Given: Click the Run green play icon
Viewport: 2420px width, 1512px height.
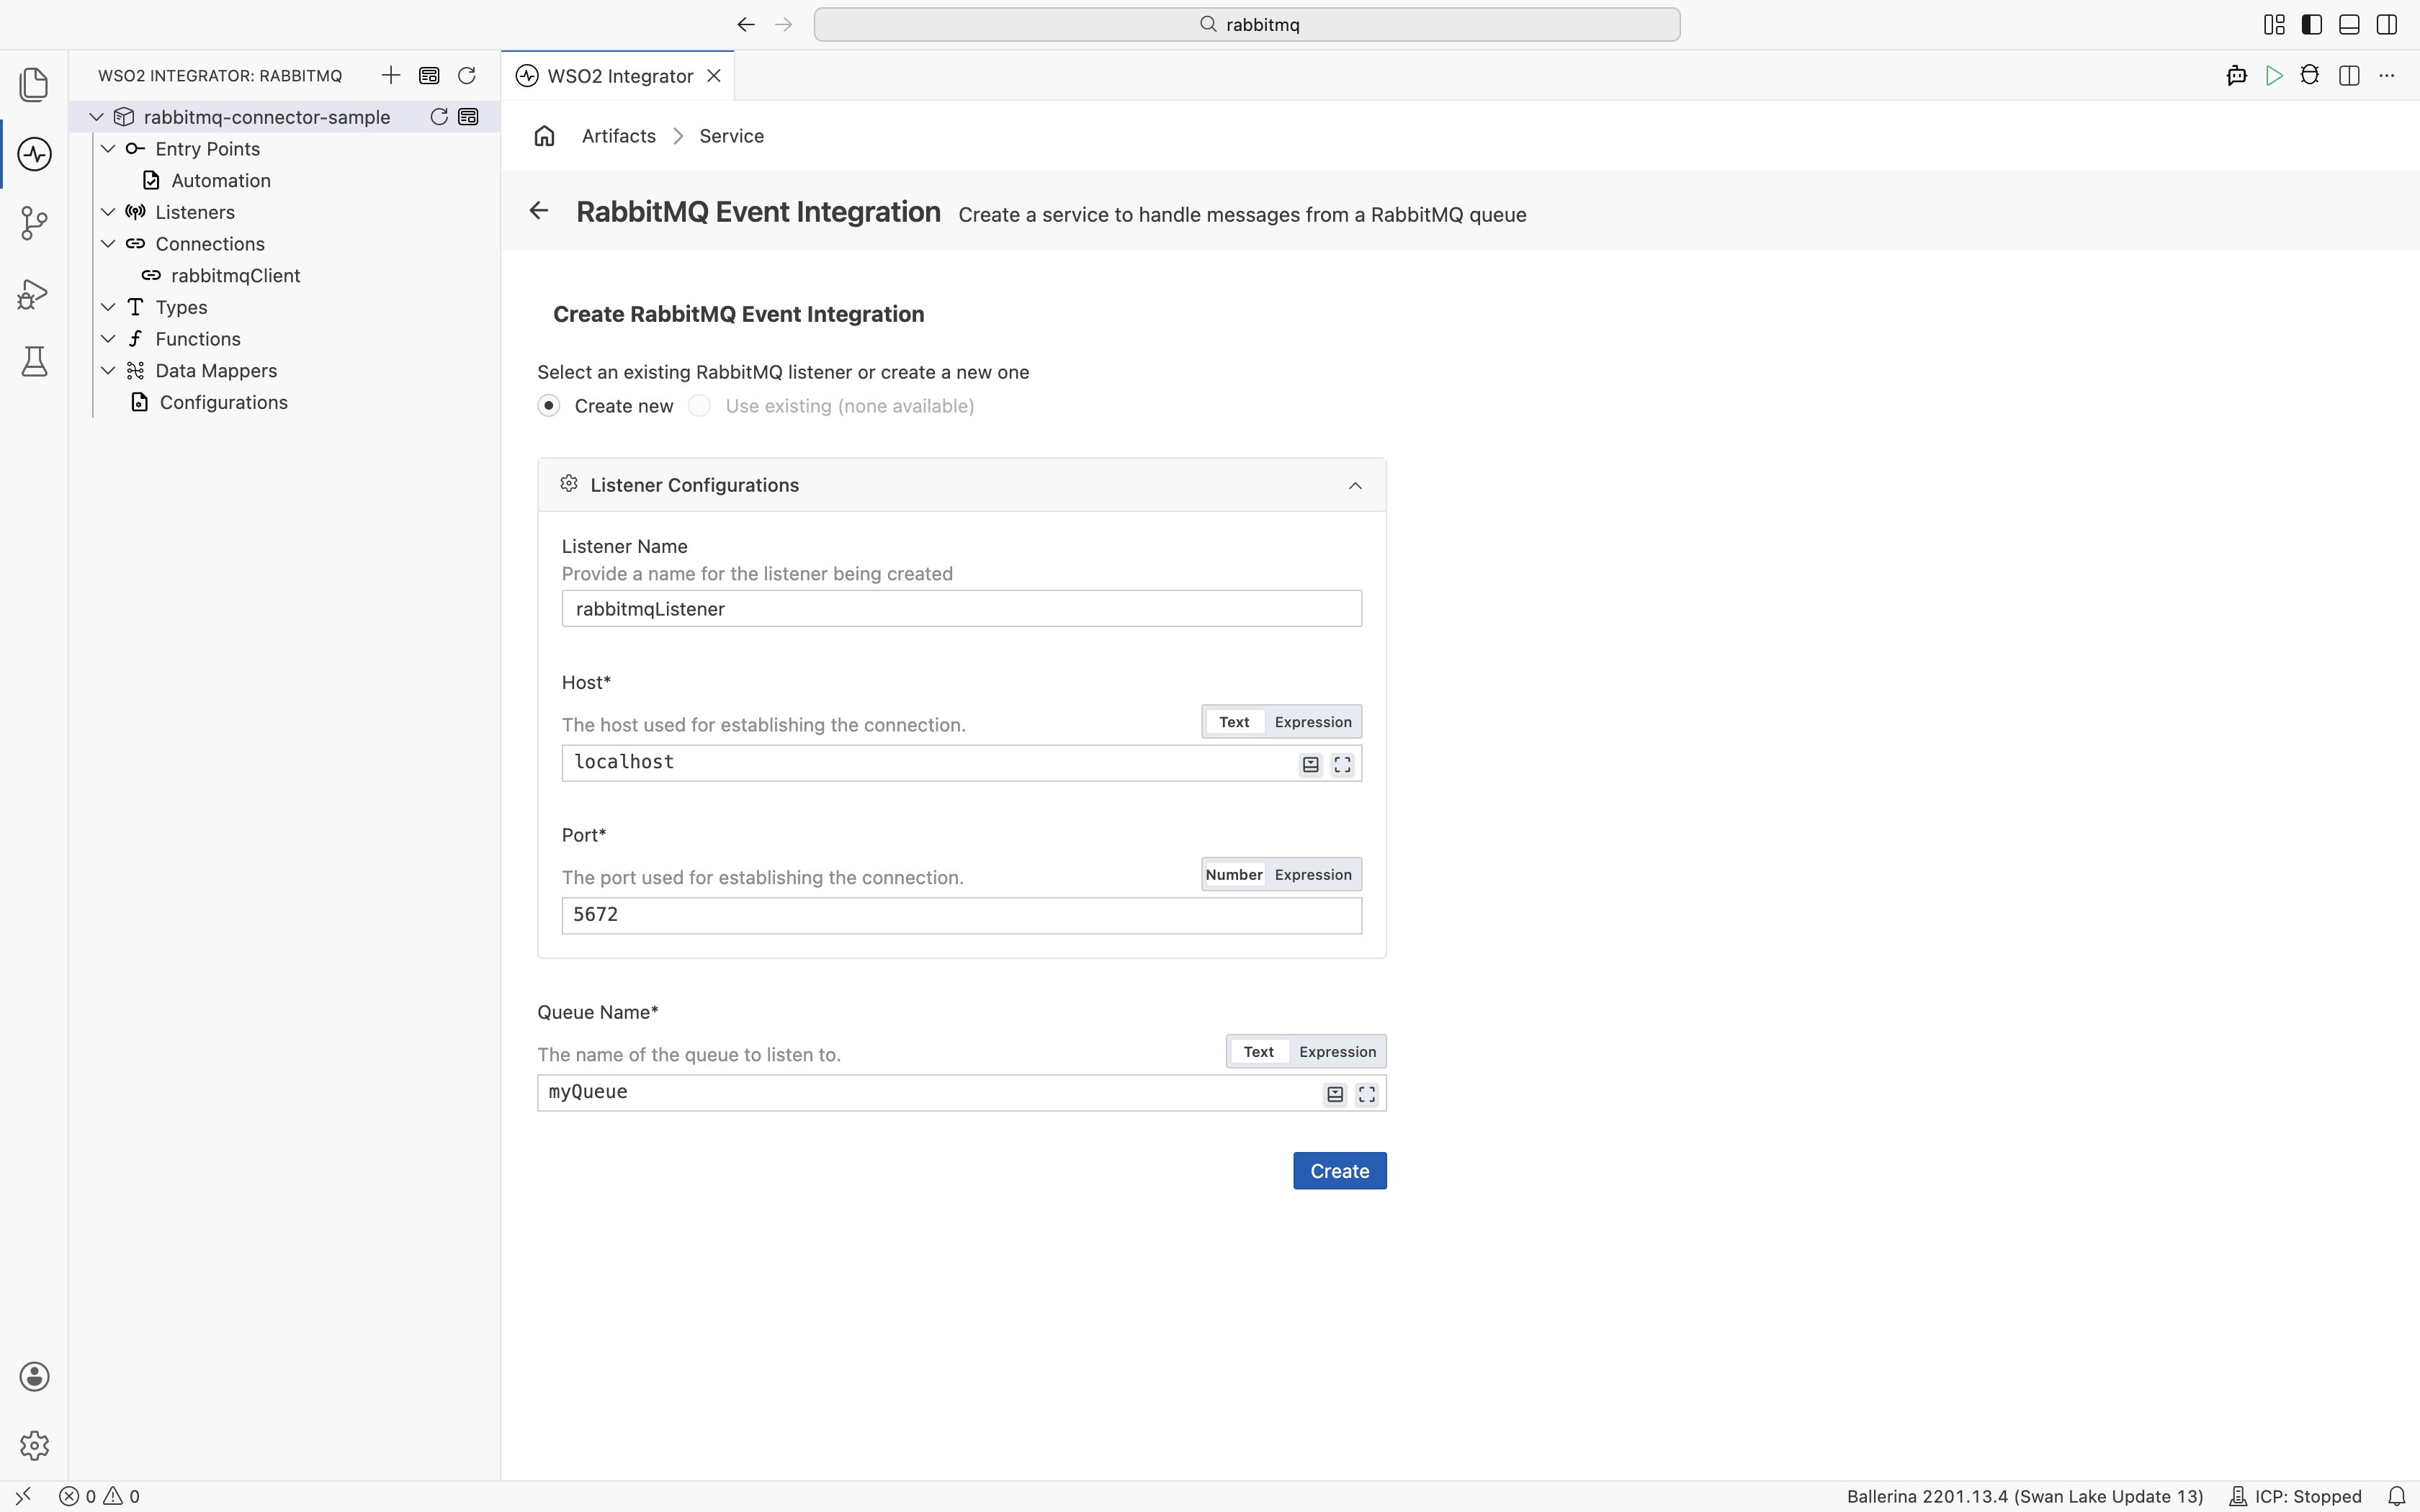Looking at the screenshot, I should click(2274, 76).
